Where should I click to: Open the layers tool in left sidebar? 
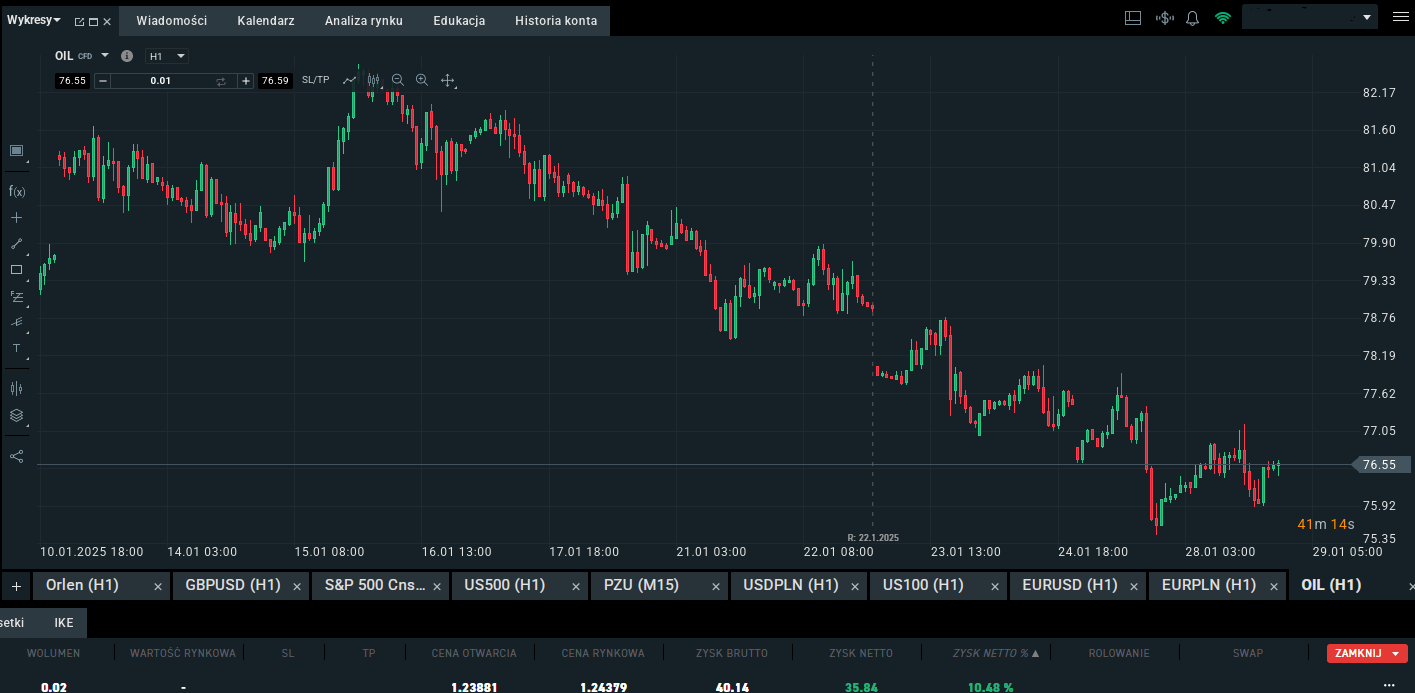click(16, 415)
